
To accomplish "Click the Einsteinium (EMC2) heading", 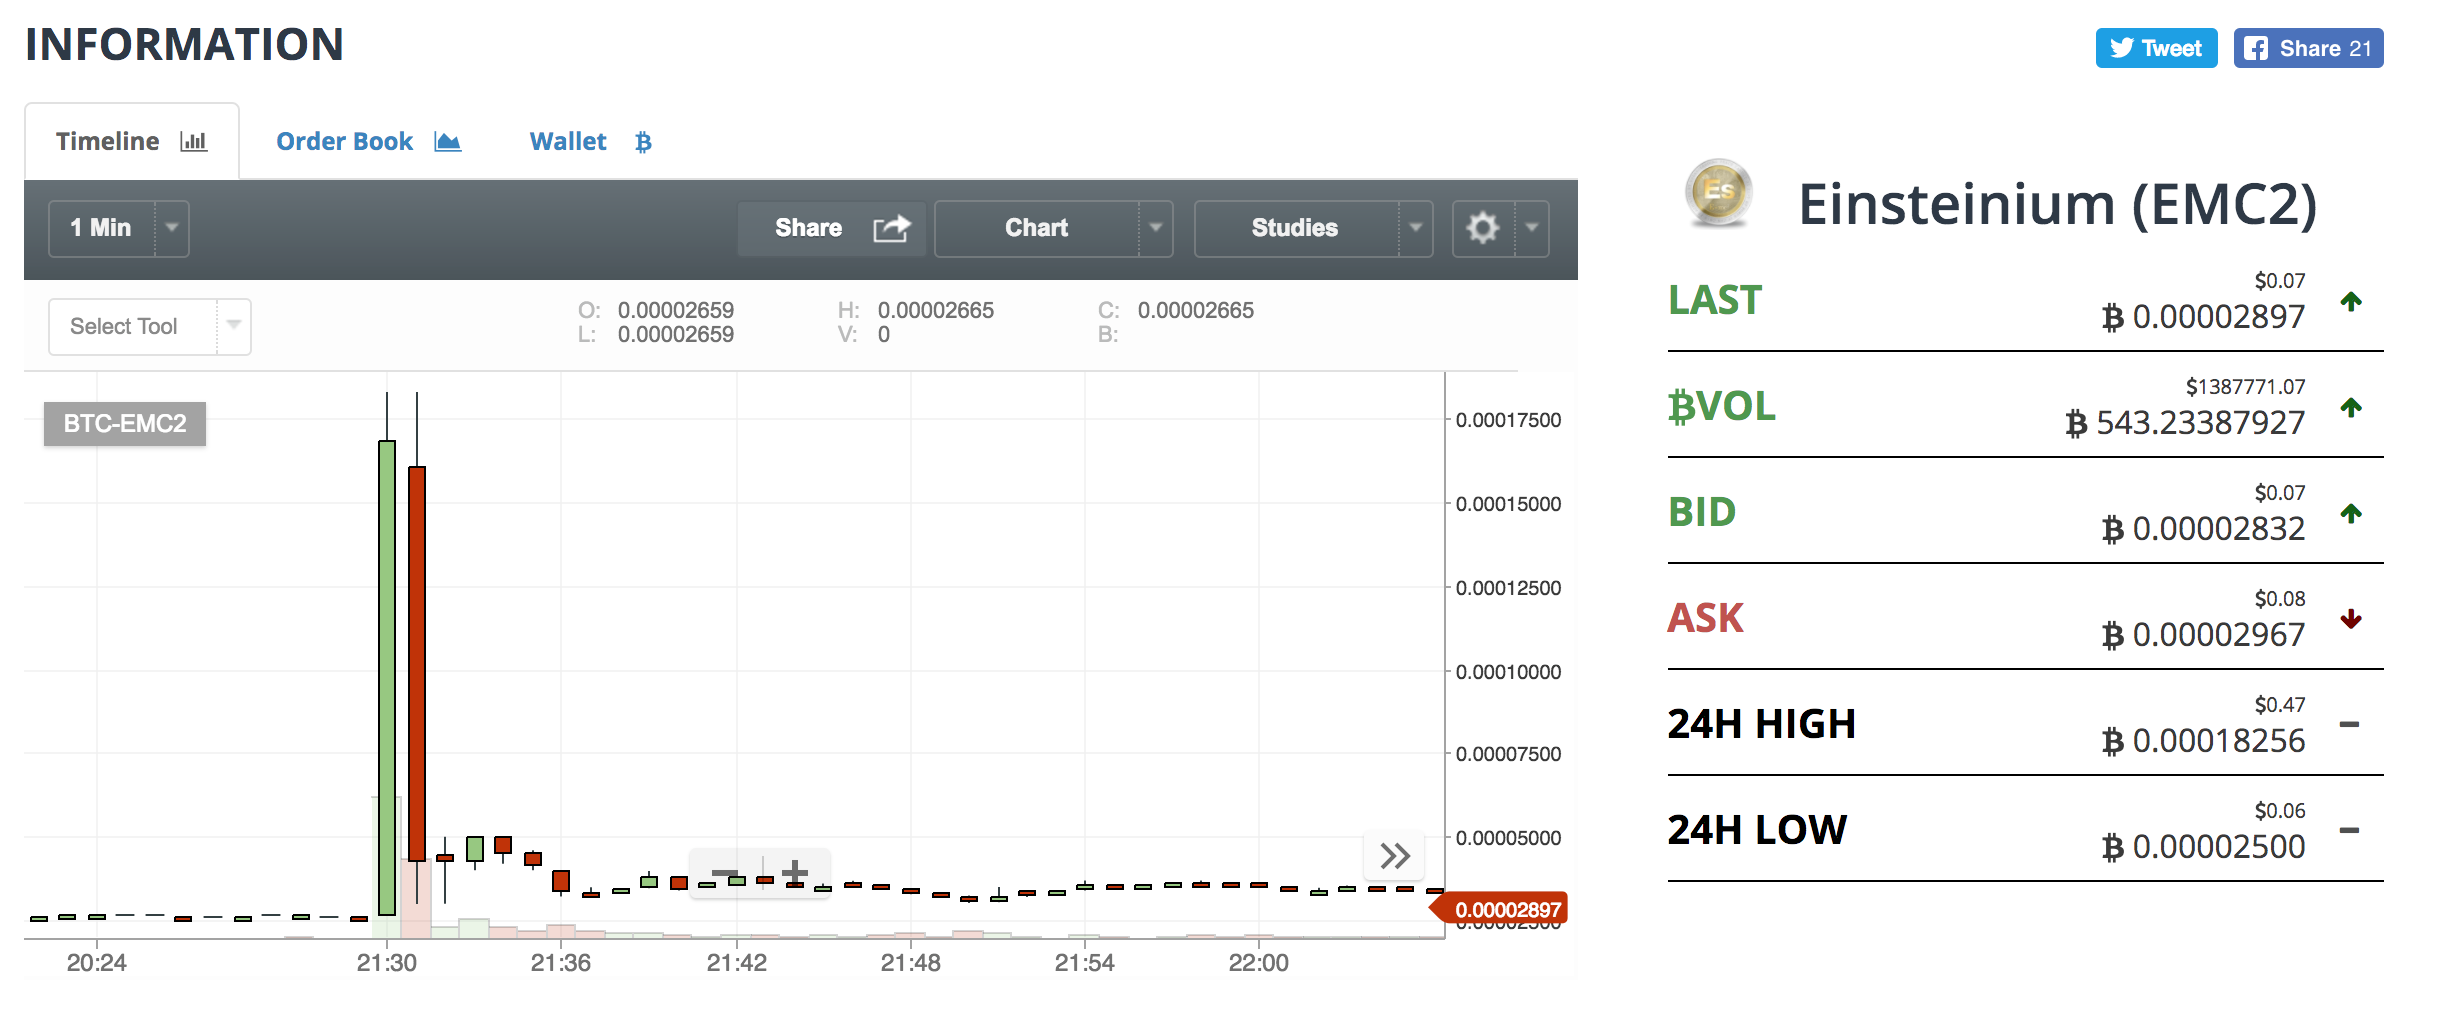I will coord(2057,204).
